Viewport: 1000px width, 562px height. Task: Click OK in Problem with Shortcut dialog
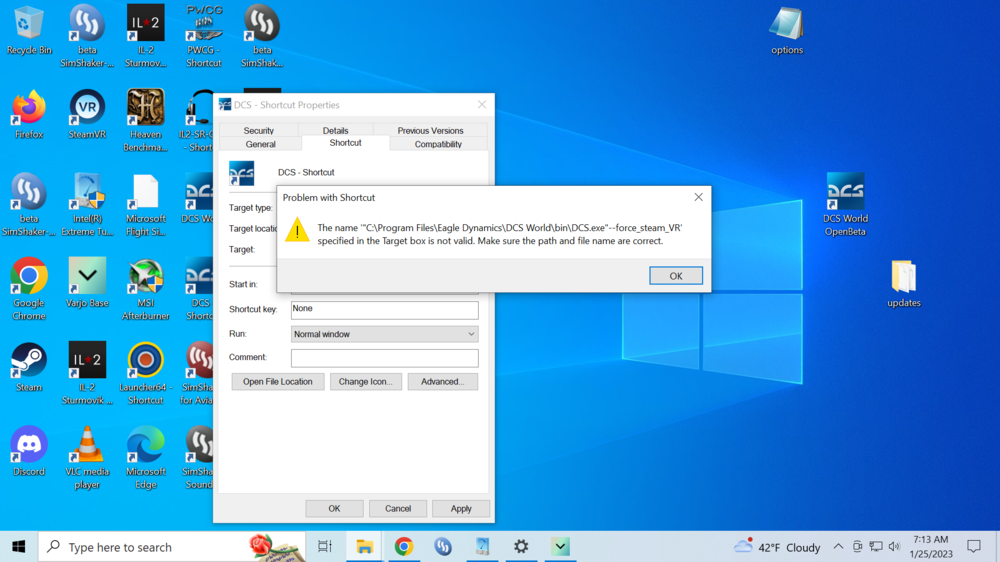click(x=675, y=276)
